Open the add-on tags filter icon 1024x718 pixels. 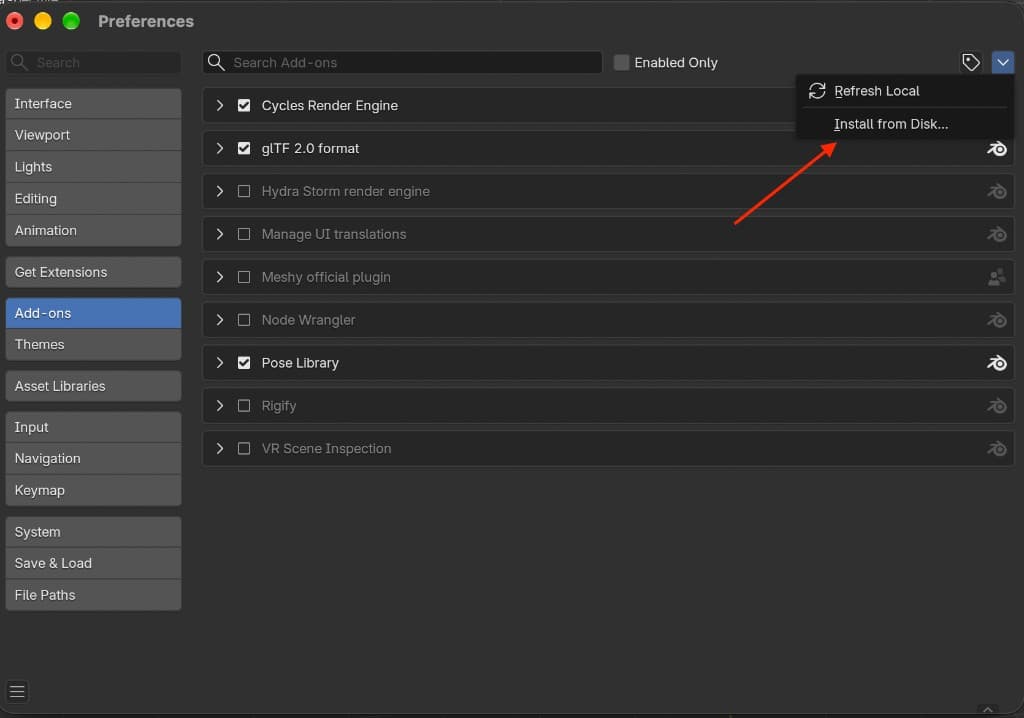[970, 63]
